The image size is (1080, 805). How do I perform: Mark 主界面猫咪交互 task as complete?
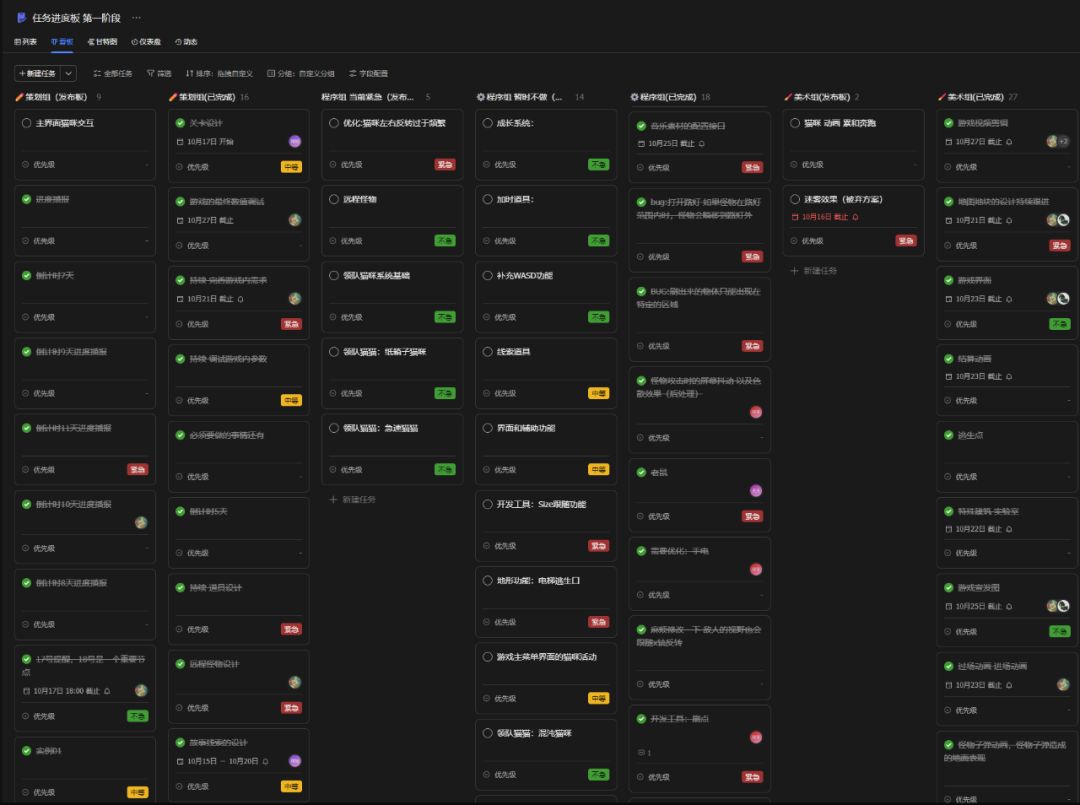(26, 123)
